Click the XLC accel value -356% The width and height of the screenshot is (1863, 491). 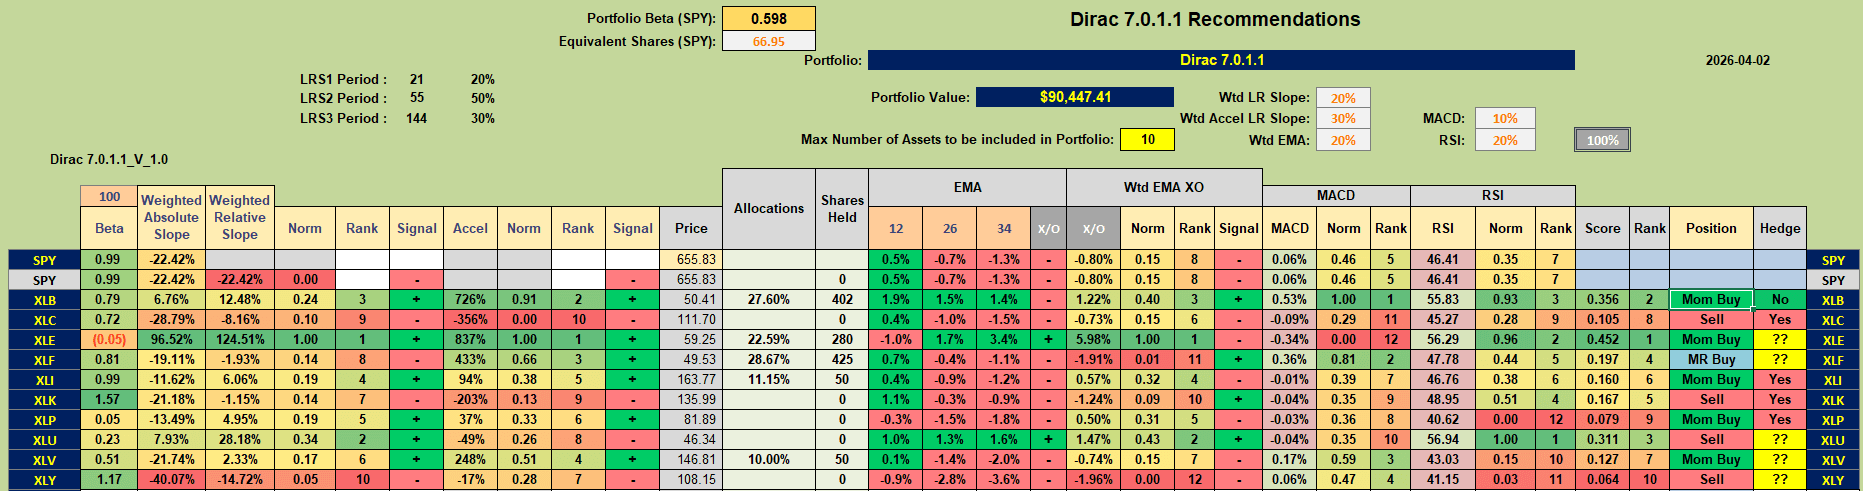[x=470, y=319]
